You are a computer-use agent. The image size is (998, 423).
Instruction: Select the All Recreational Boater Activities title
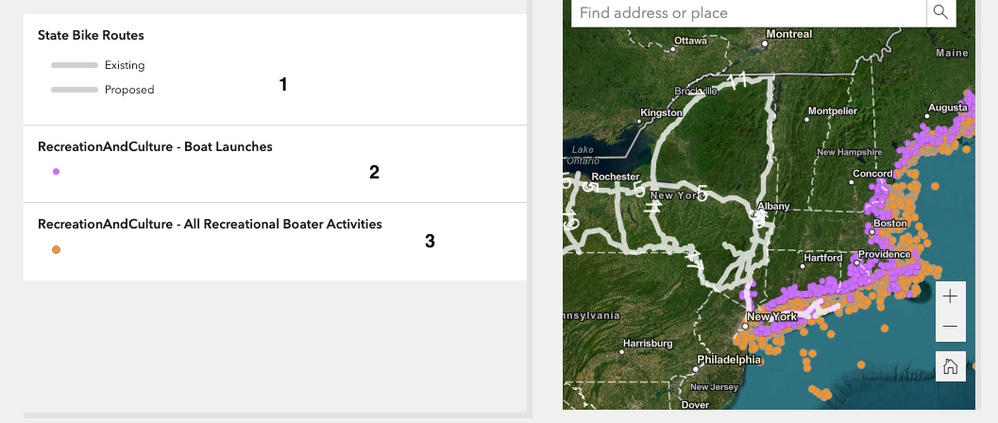[x=209, y=224]
